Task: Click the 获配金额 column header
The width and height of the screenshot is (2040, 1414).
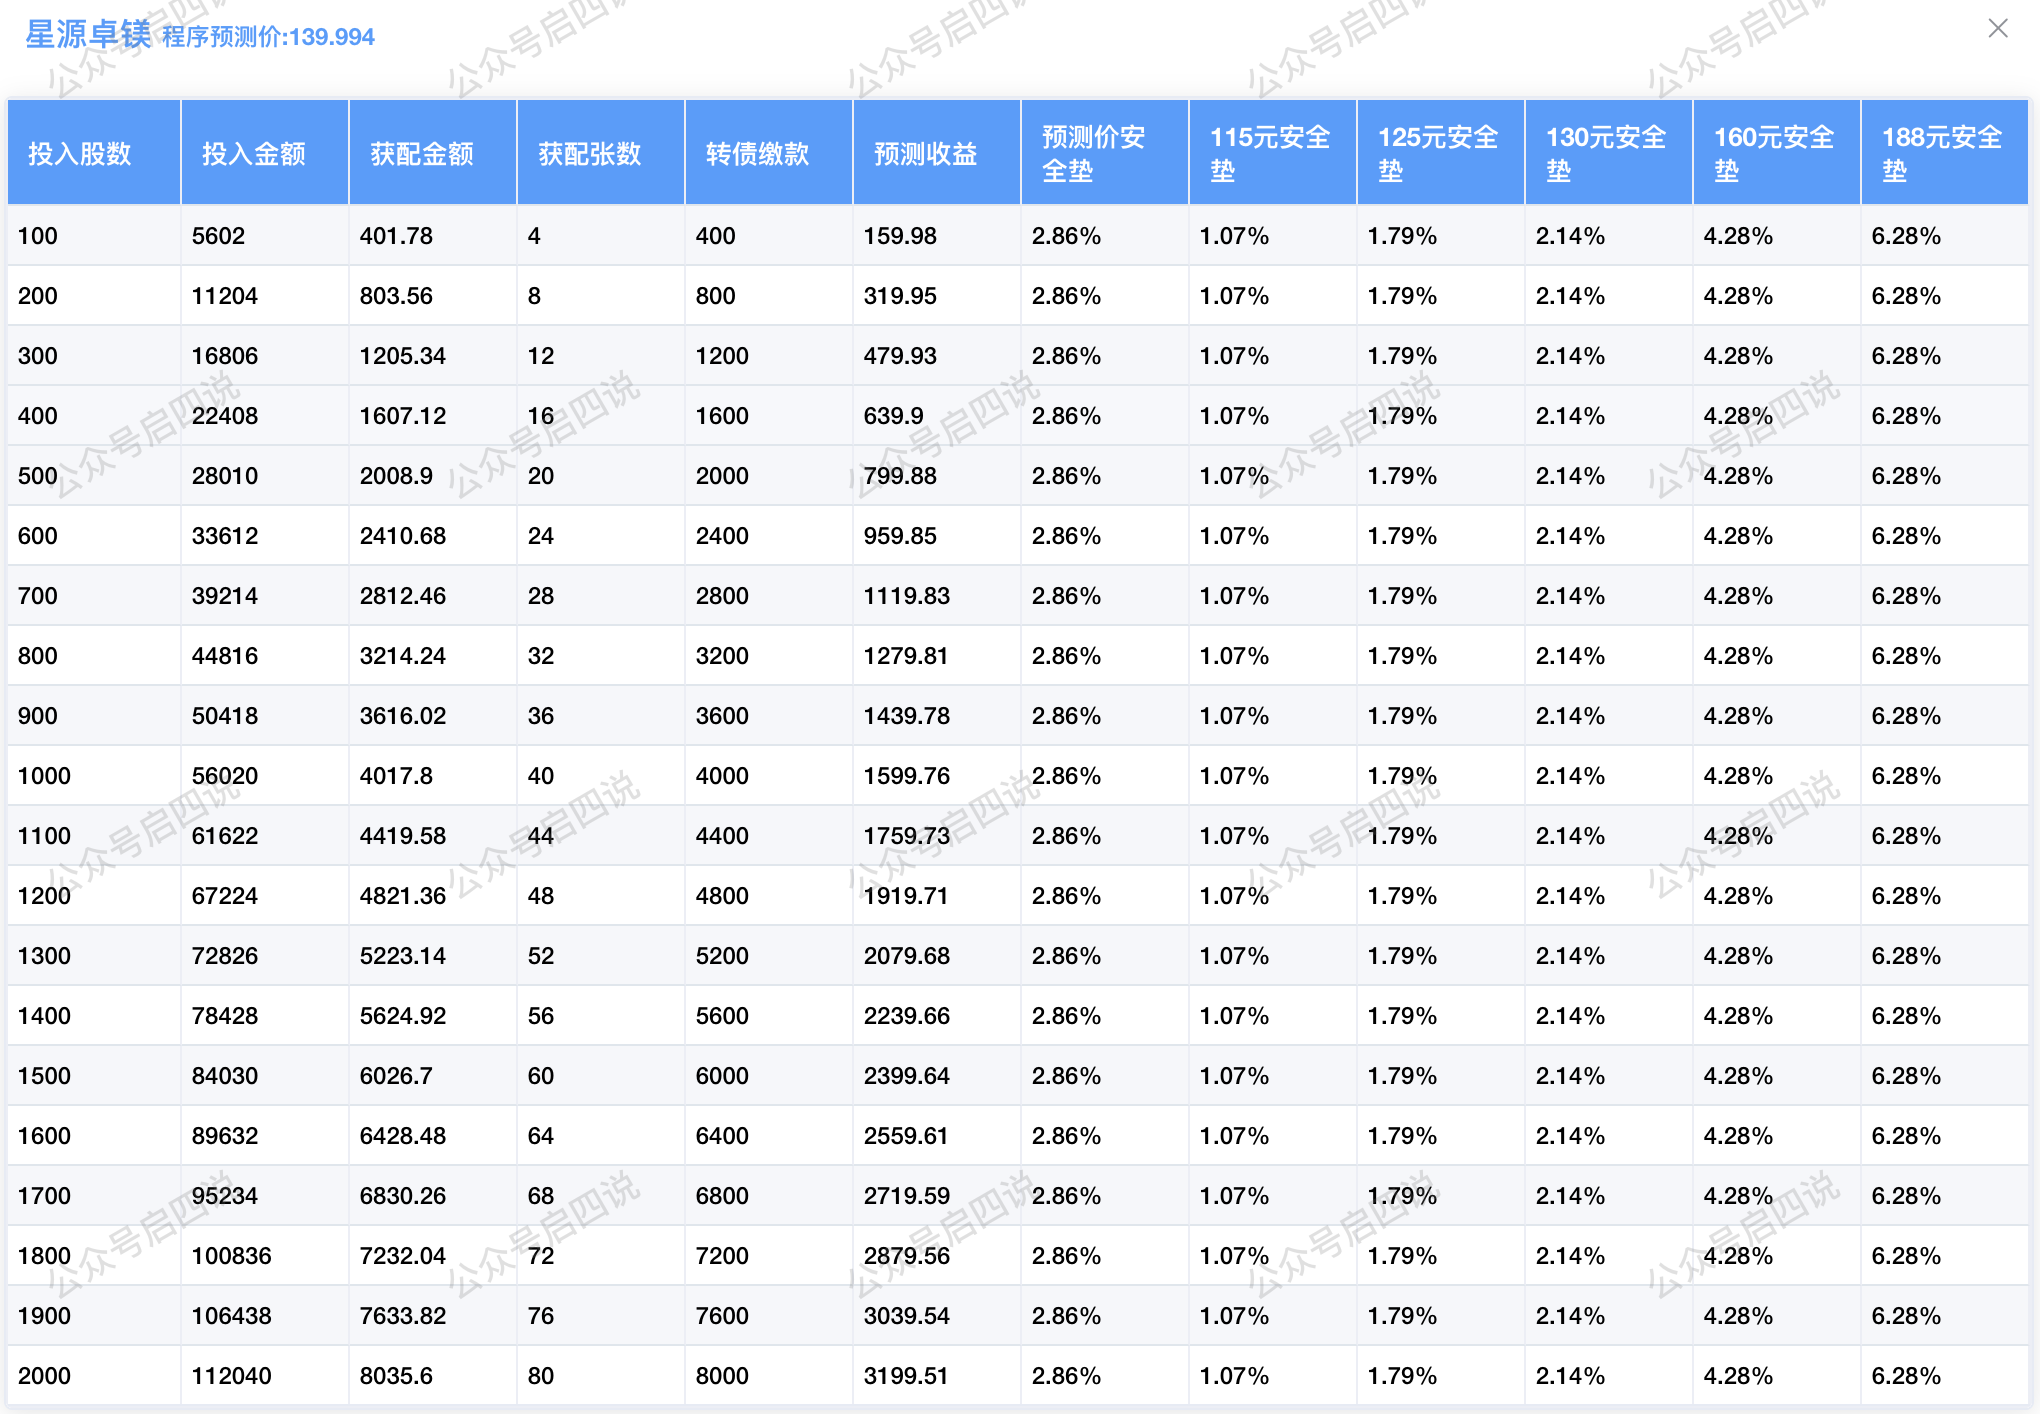Action: tap(422, 154)
